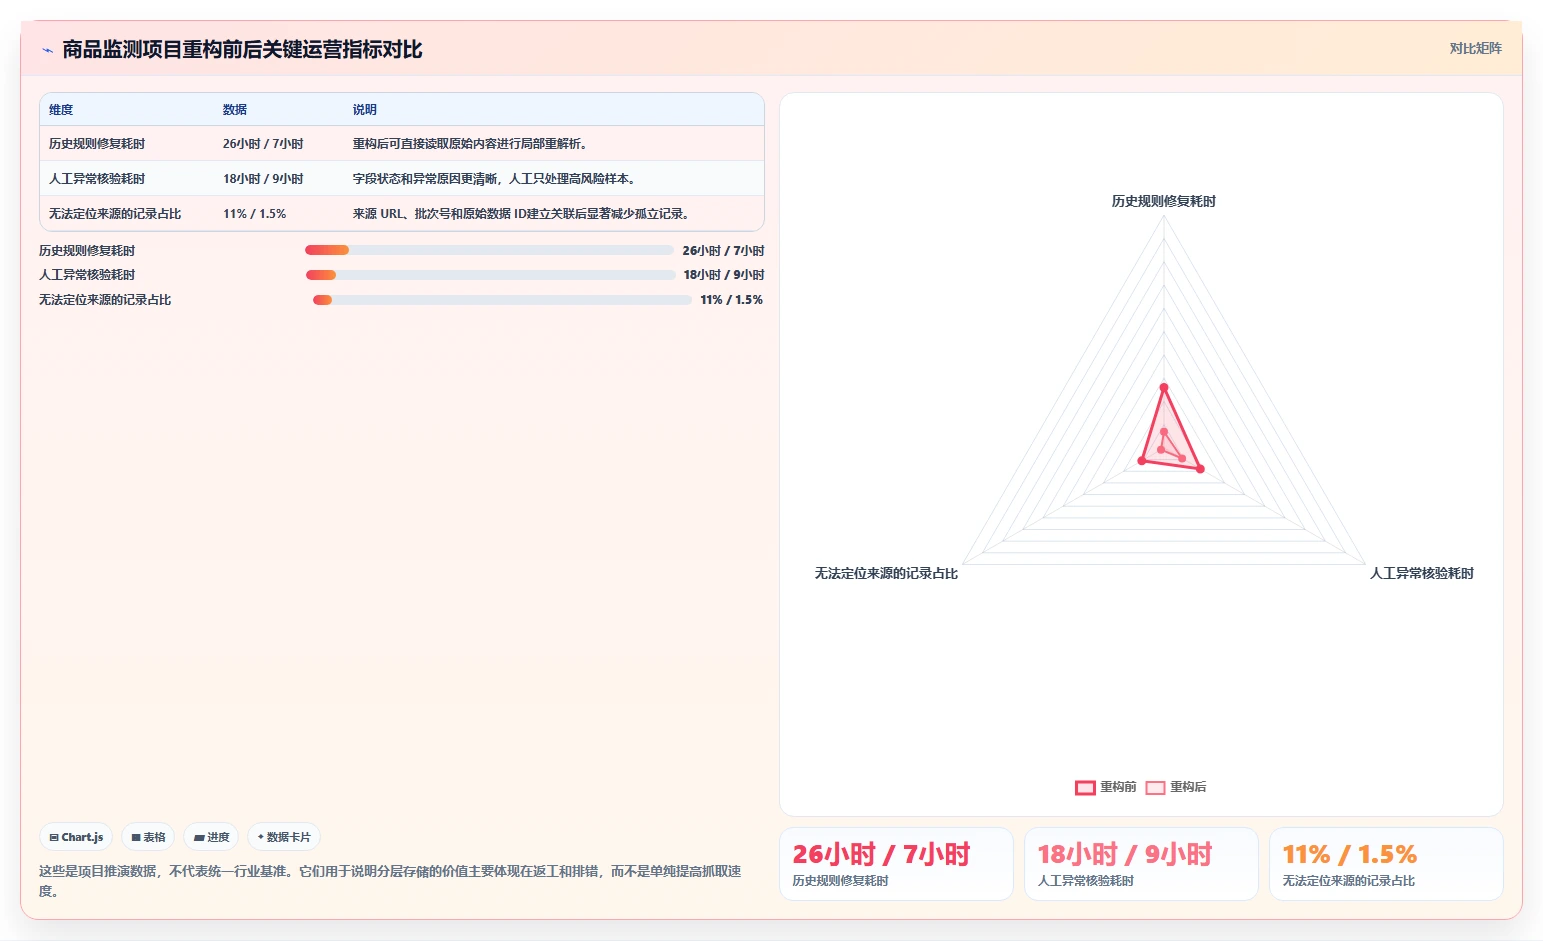Image resolution: width=1543 pixels, height=941 pixels.
Task: Click the 历史规则修复耗时 progress bar
Action: click(489, 250)
